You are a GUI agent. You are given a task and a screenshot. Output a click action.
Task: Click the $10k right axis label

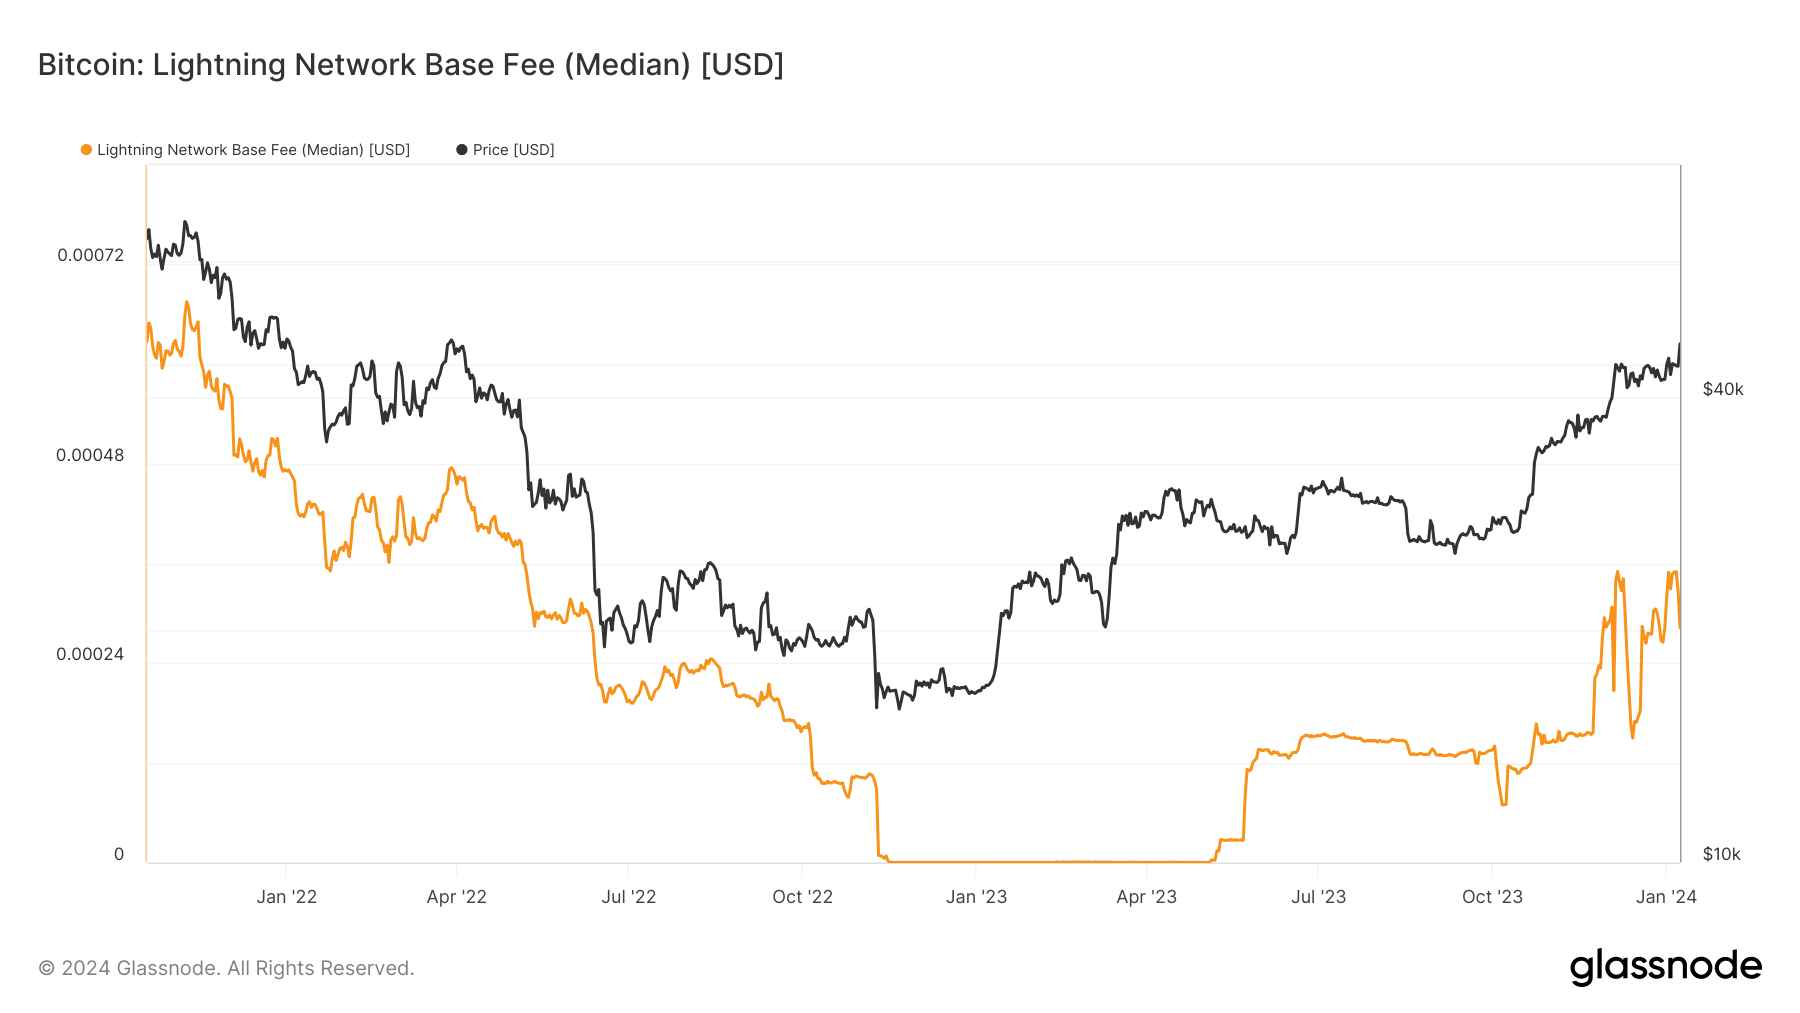coord(1722,854)
